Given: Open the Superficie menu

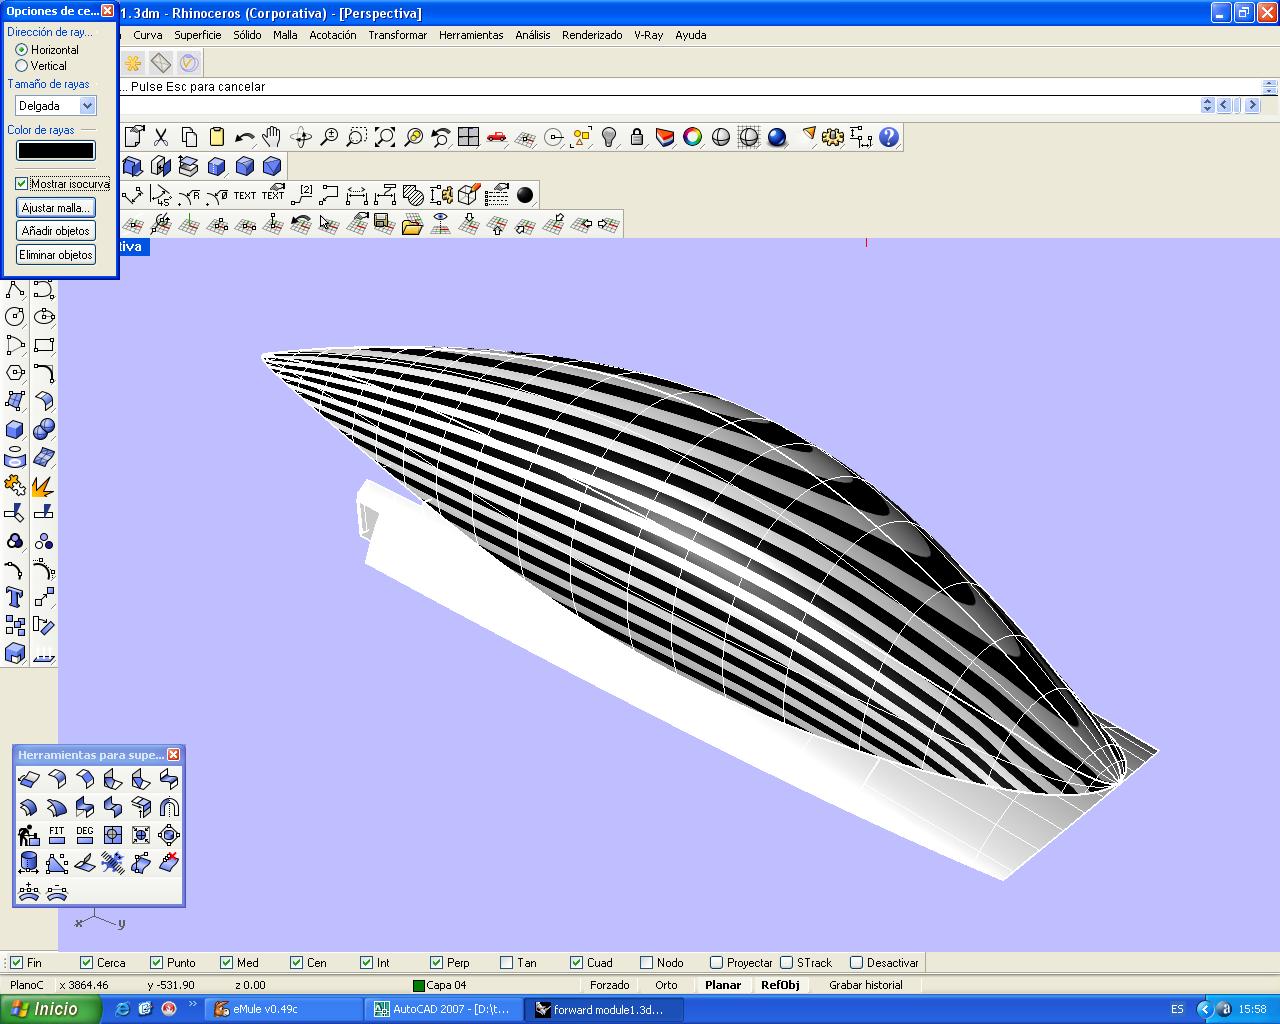Looking at the screenshot, I should [197, 35].
